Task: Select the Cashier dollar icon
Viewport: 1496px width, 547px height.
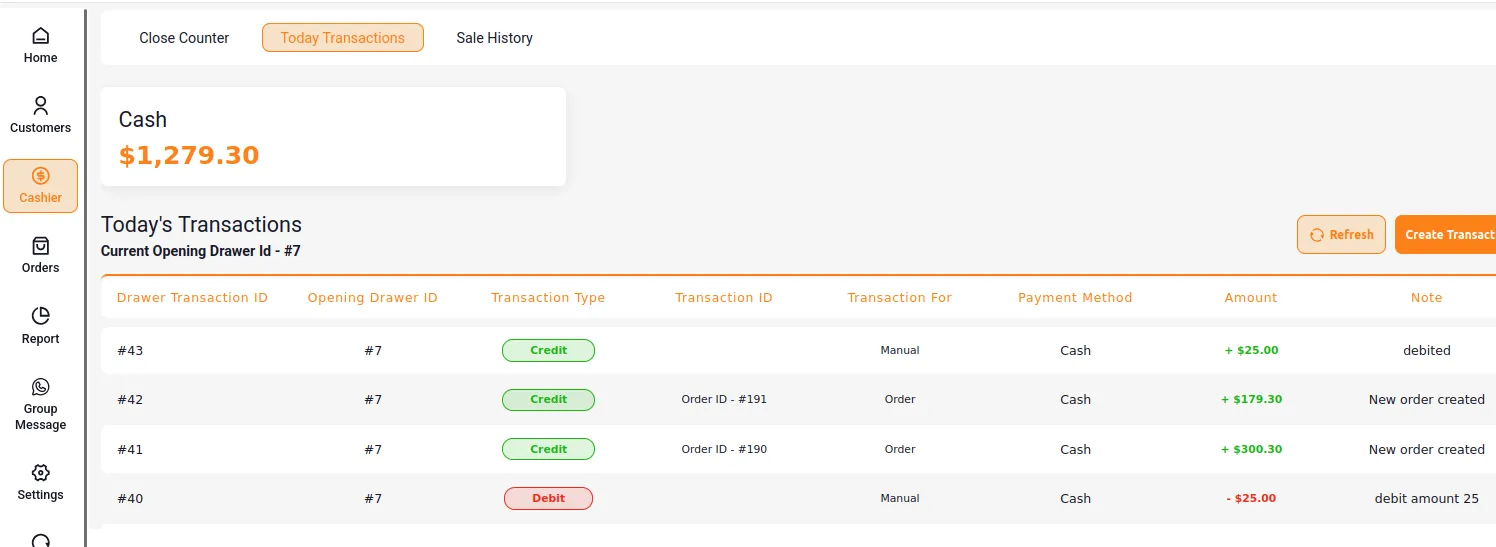Action: 40,177
